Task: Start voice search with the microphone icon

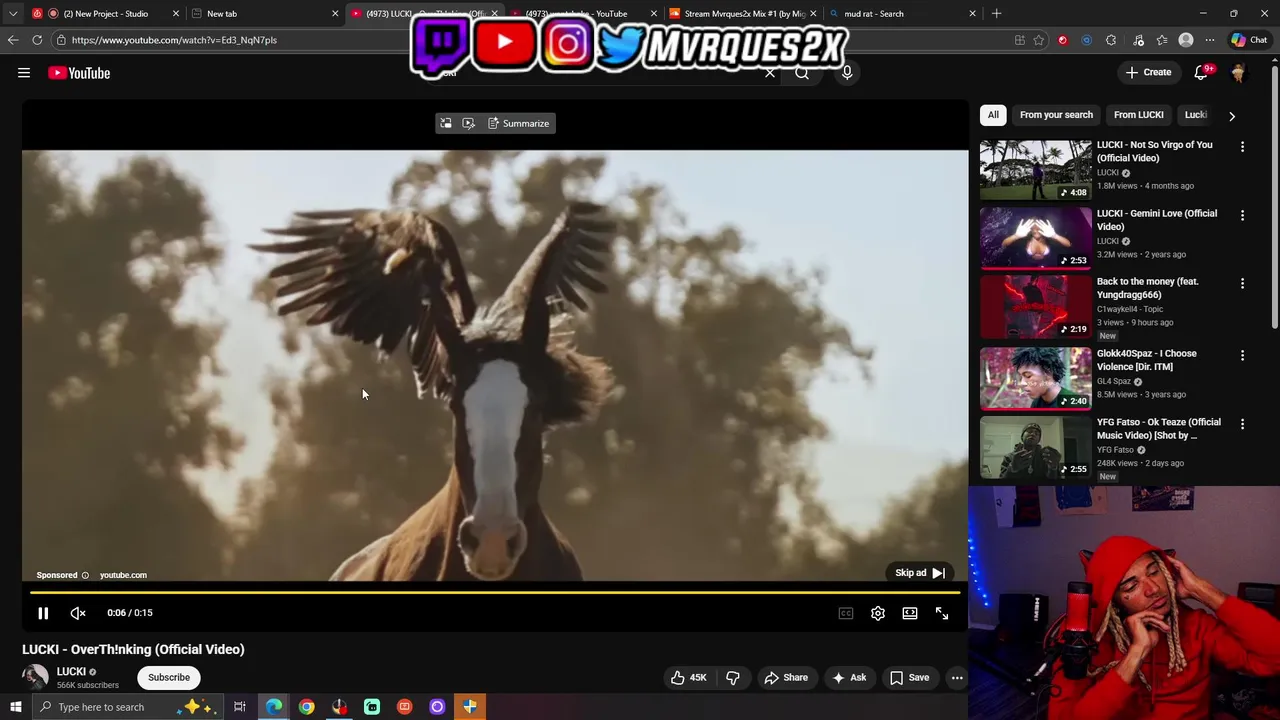Action: (847, 73)
